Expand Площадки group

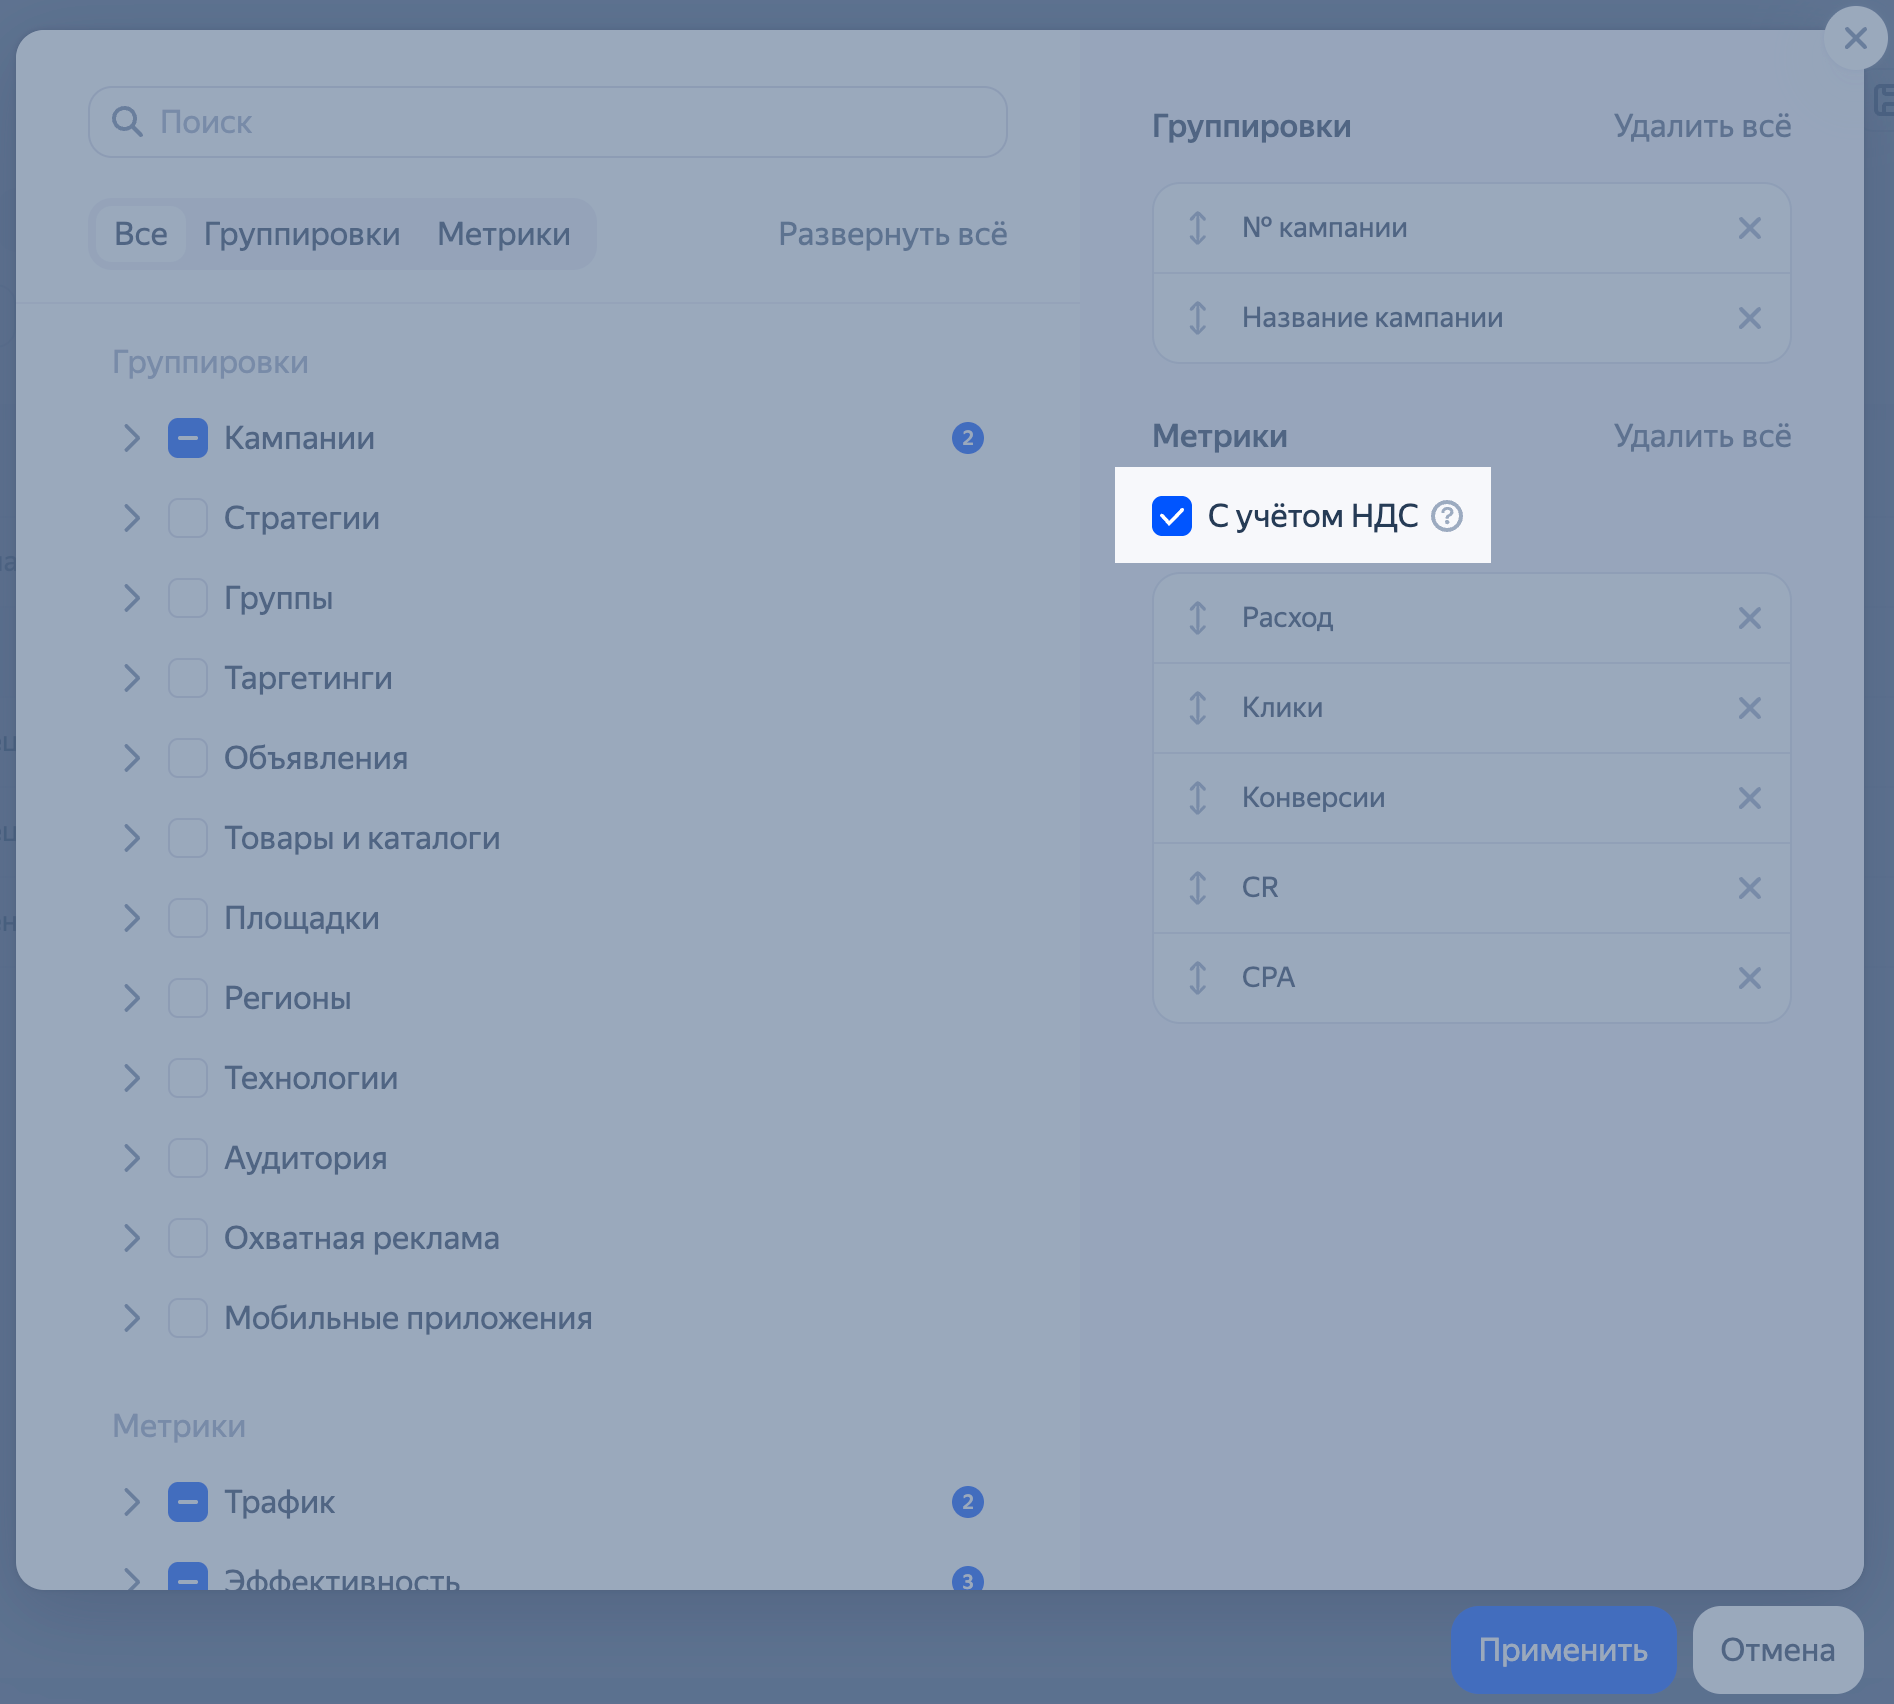tap(131, 918)
